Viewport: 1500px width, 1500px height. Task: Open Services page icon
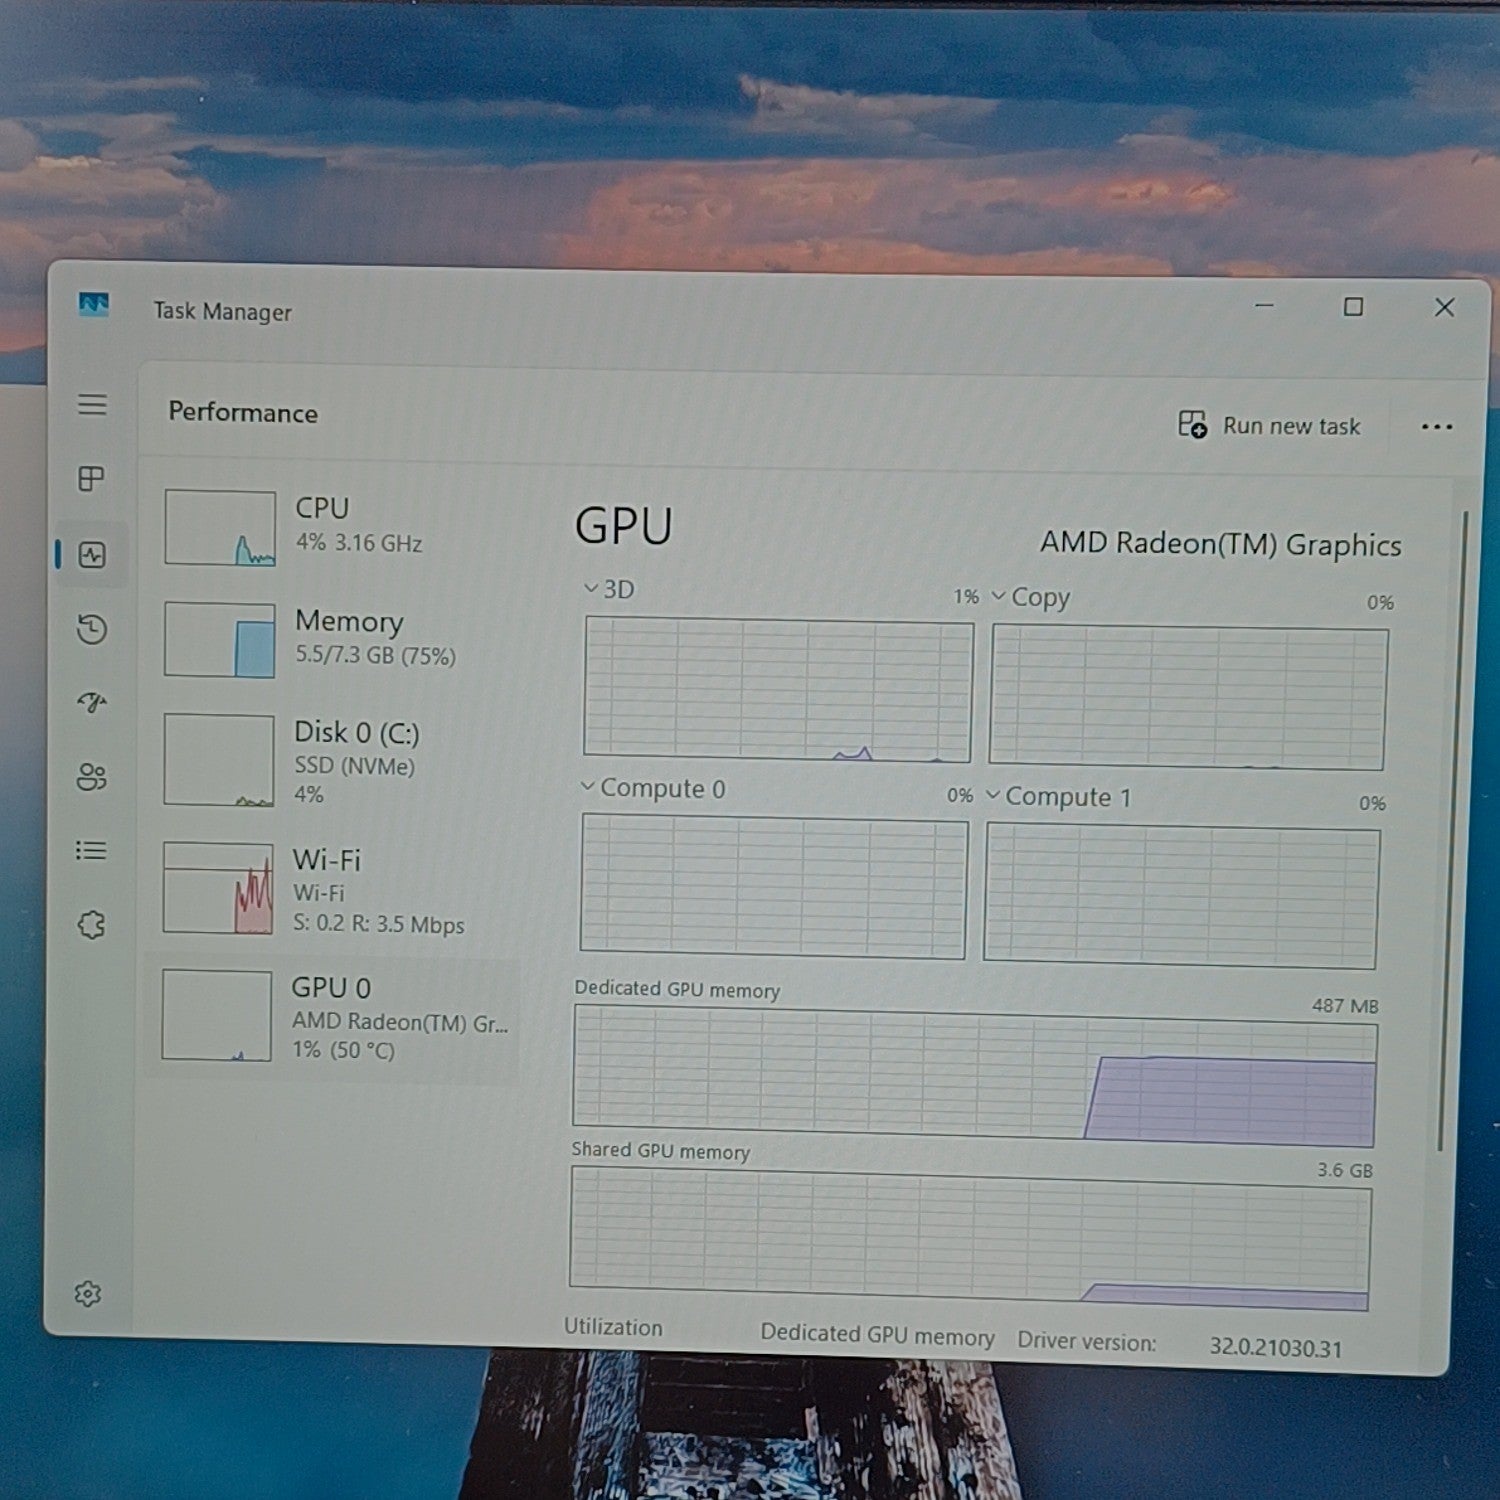coord(91,925)
